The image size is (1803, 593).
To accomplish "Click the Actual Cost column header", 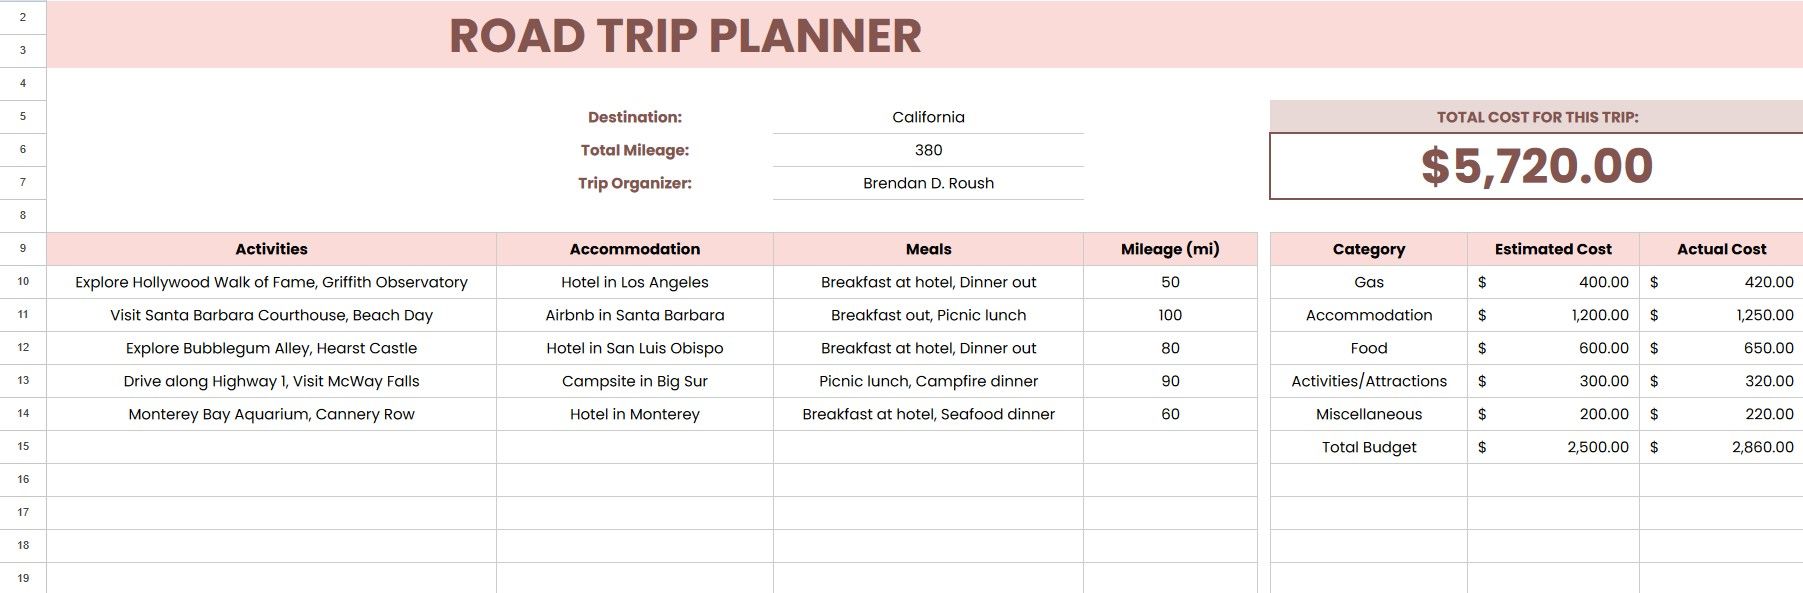I will point(1722,248).
